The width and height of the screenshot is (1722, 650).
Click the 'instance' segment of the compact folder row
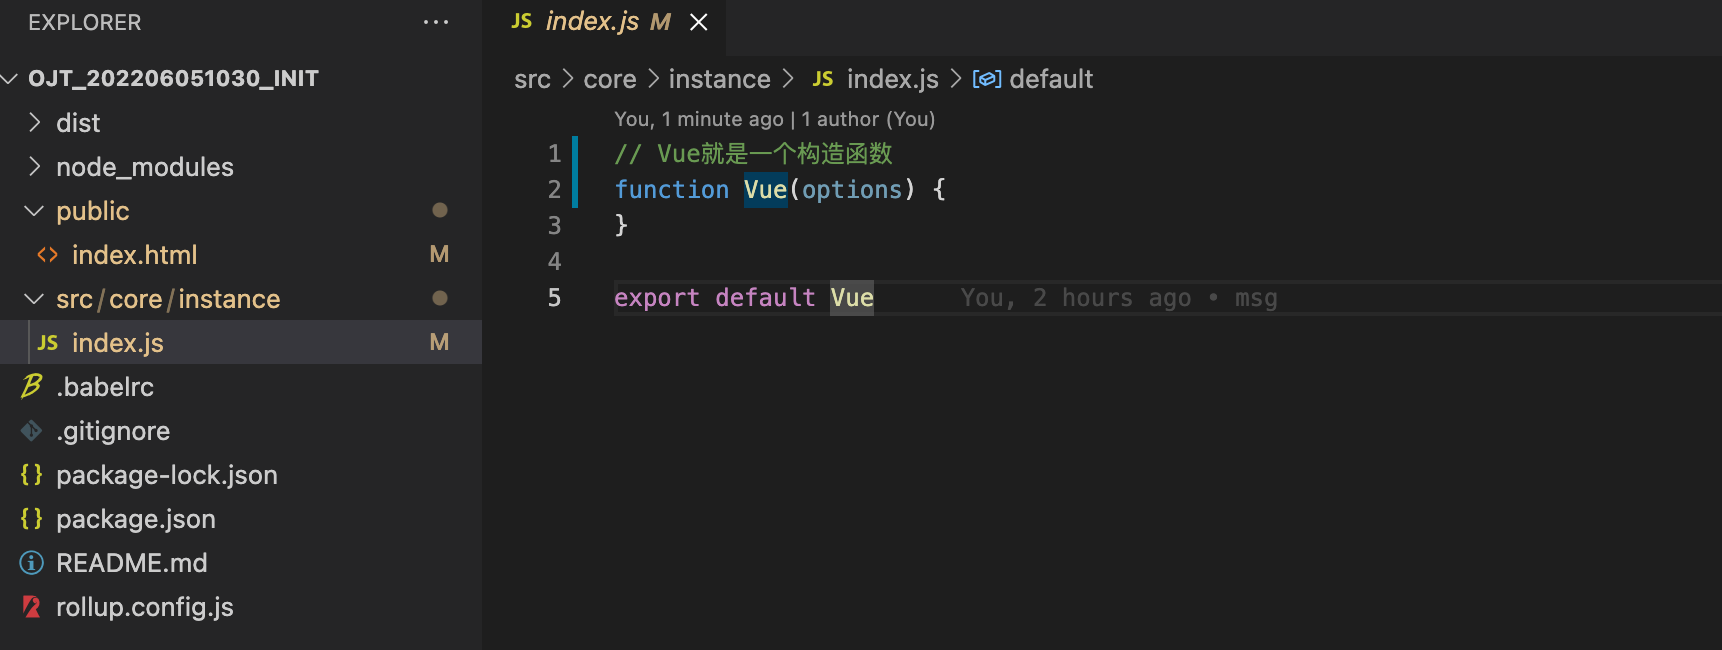pos(229,299)
